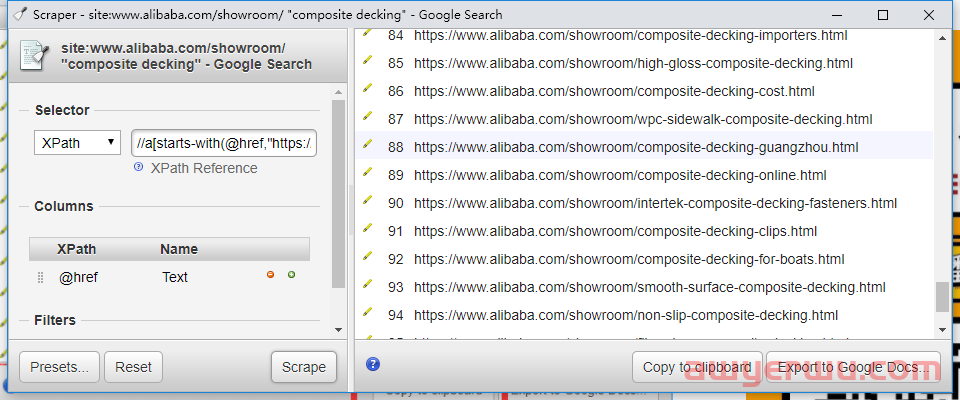Select the wpc-sidewalk-composite-decking.html result

point(643,119)
